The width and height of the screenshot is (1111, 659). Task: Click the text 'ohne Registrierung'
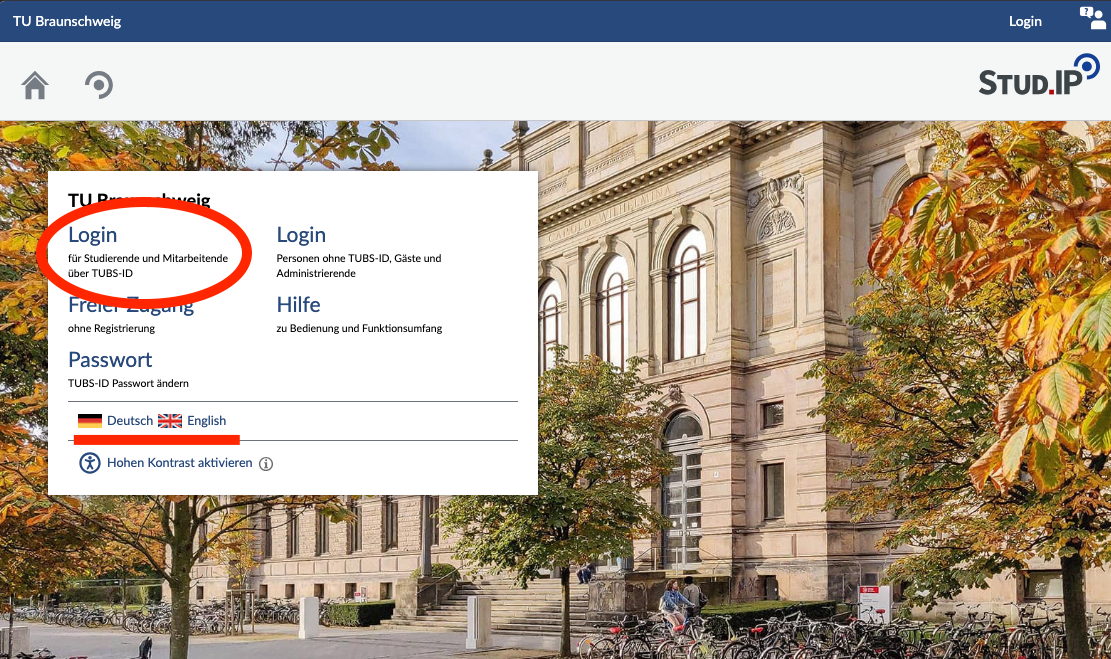coord(111,328)
